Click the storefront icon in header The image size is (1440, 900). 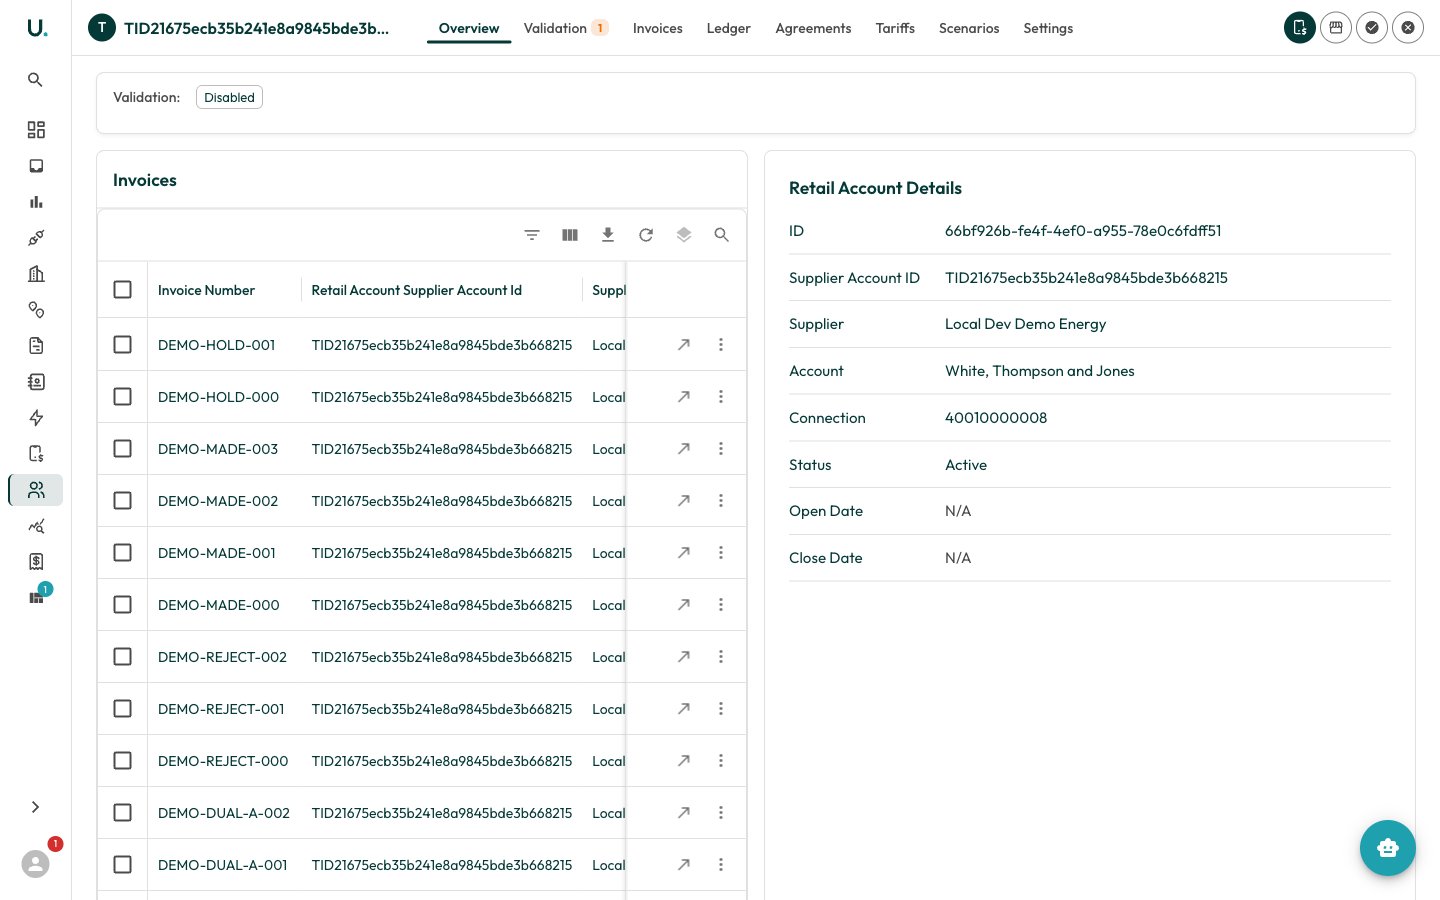[1336, 28]
